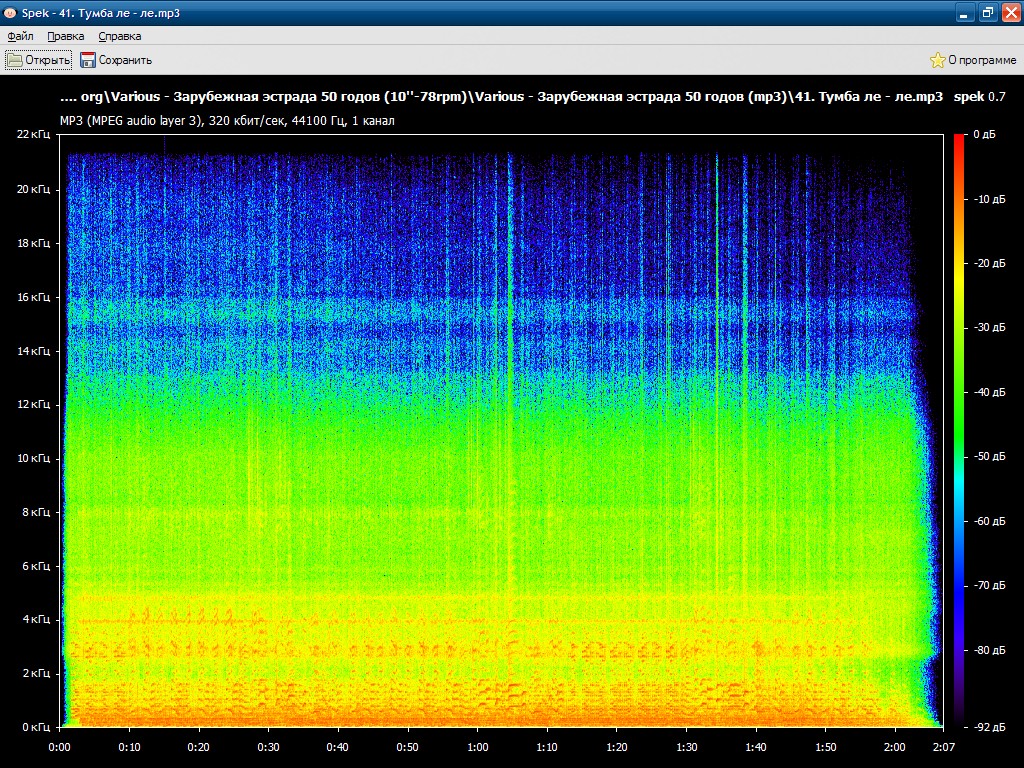The width and height of the screenshot is (1024, 768).
Task: Click the 1:00 mark on time axis
Action: click(477, 747)
